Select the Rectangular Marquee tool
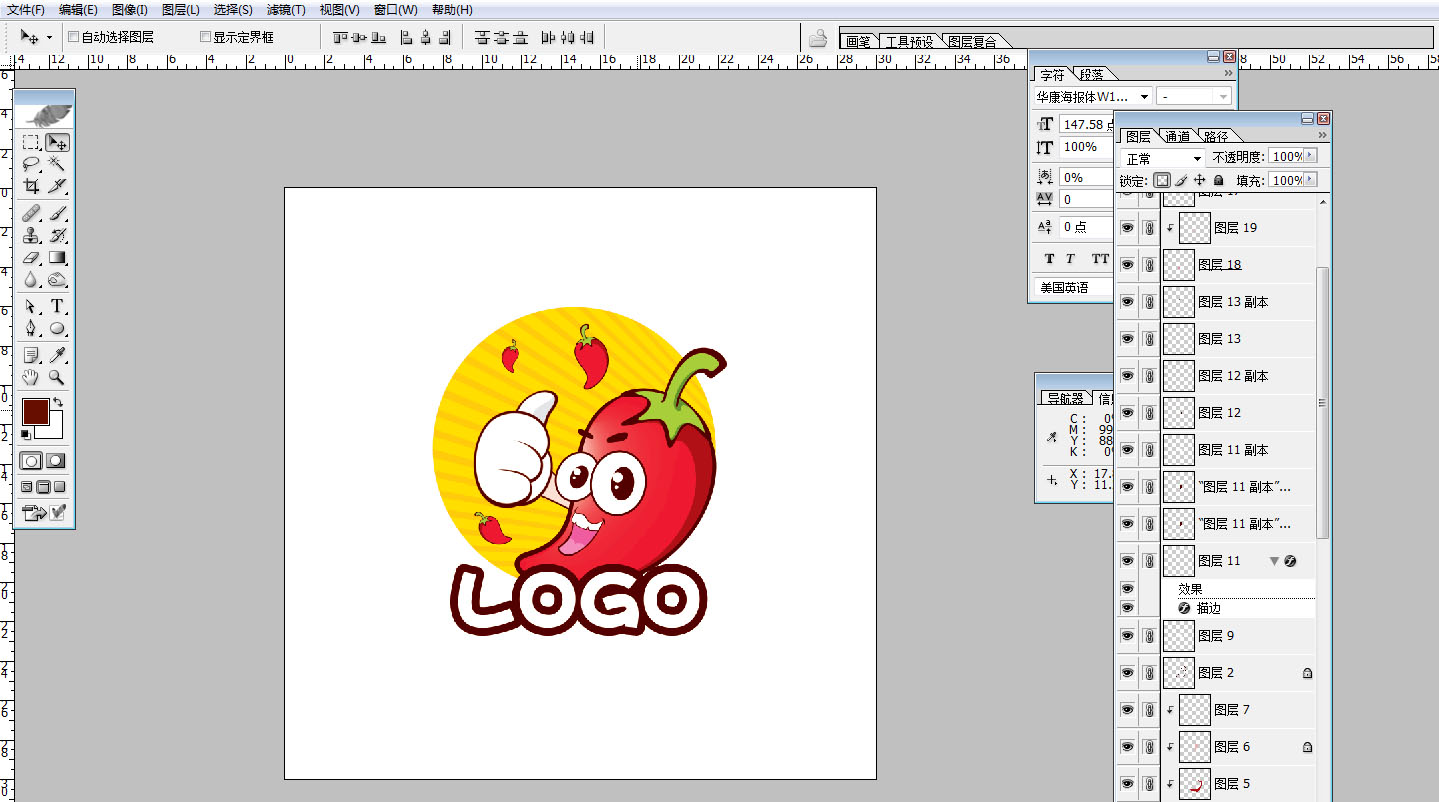Viewport: 1439px width, 802px height. click(32, 143)
